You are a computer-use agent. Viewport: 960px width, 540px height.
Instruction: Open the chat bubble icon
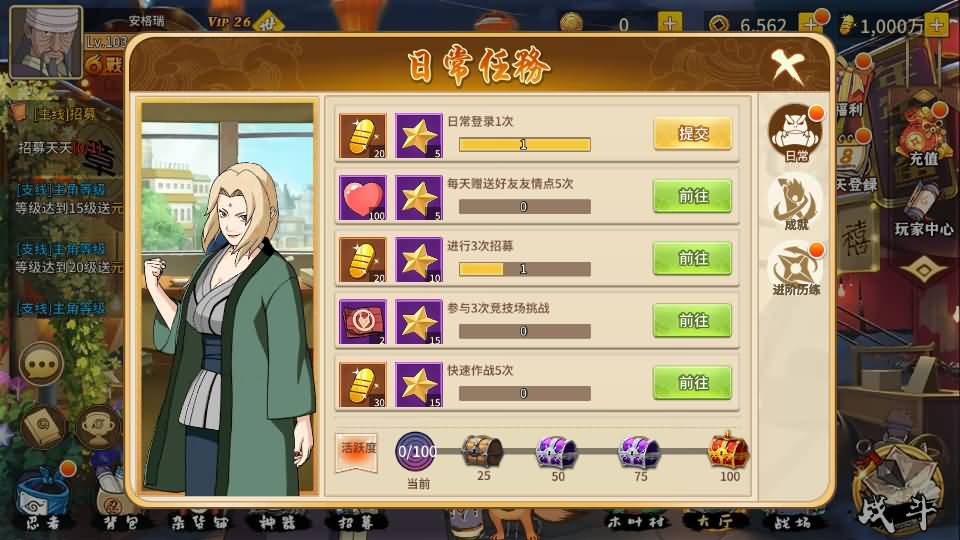(x=41, y=364)
